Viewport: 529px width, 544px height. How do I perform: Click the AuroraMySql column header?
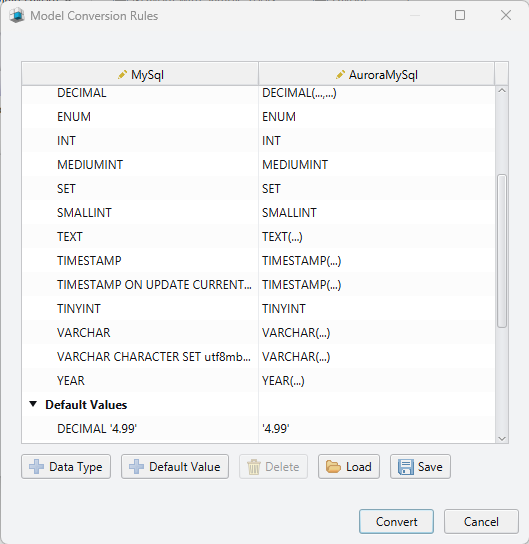[x=376, y=74]
